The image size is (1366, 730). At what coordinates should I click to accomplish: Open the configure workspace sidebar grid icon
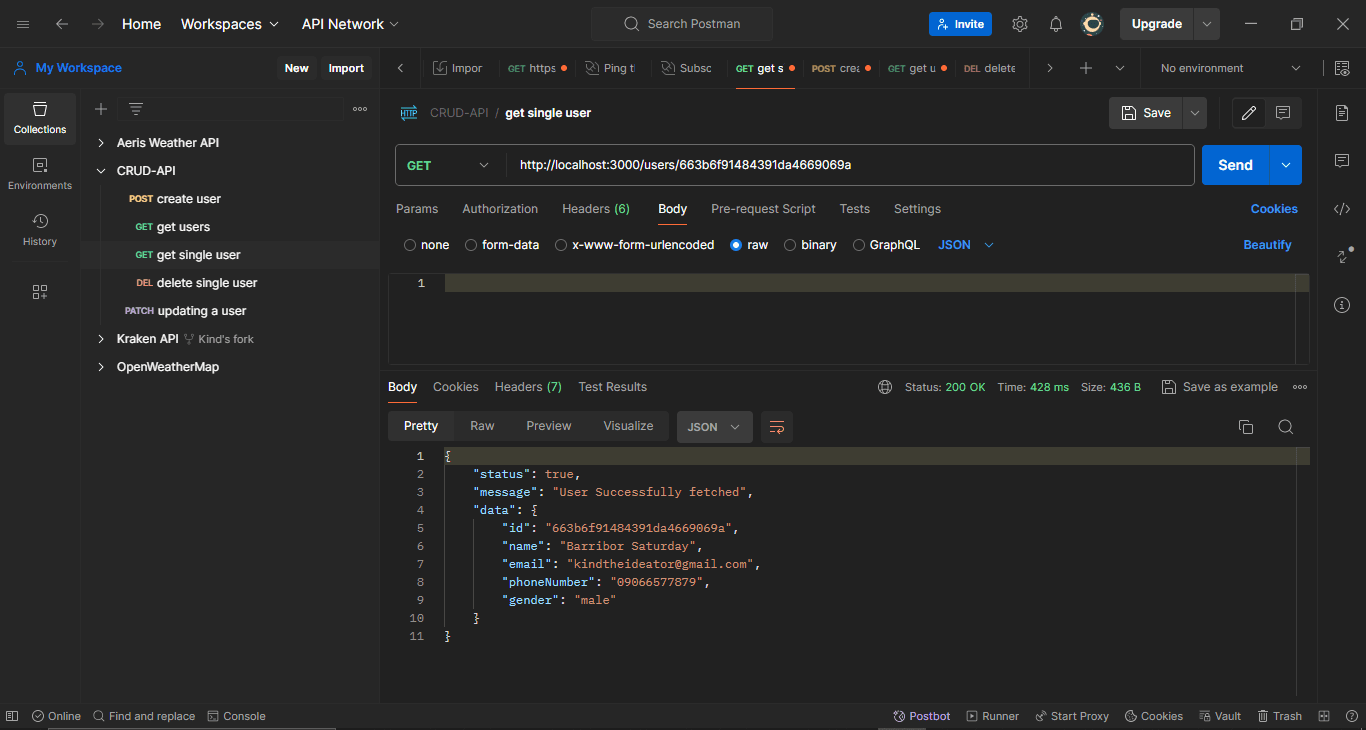pyautogui.click(x=40, y=292)
